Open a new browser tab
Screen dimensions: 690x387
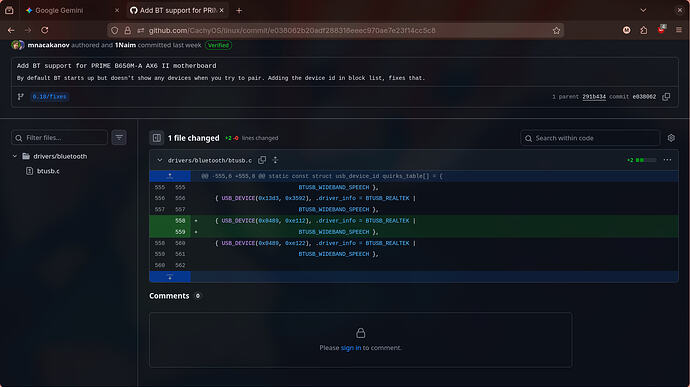point(239,11)
